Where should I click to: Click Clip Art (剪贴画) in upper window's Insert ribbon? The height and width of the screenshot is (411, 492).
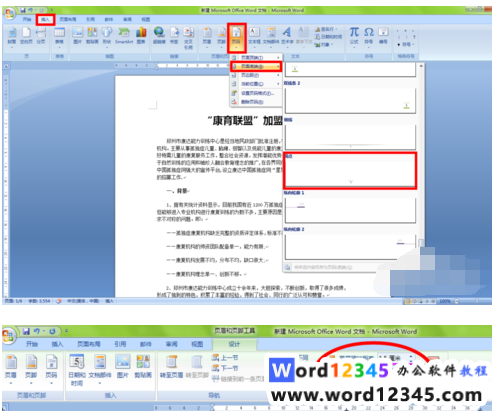(x=92, y=36)
